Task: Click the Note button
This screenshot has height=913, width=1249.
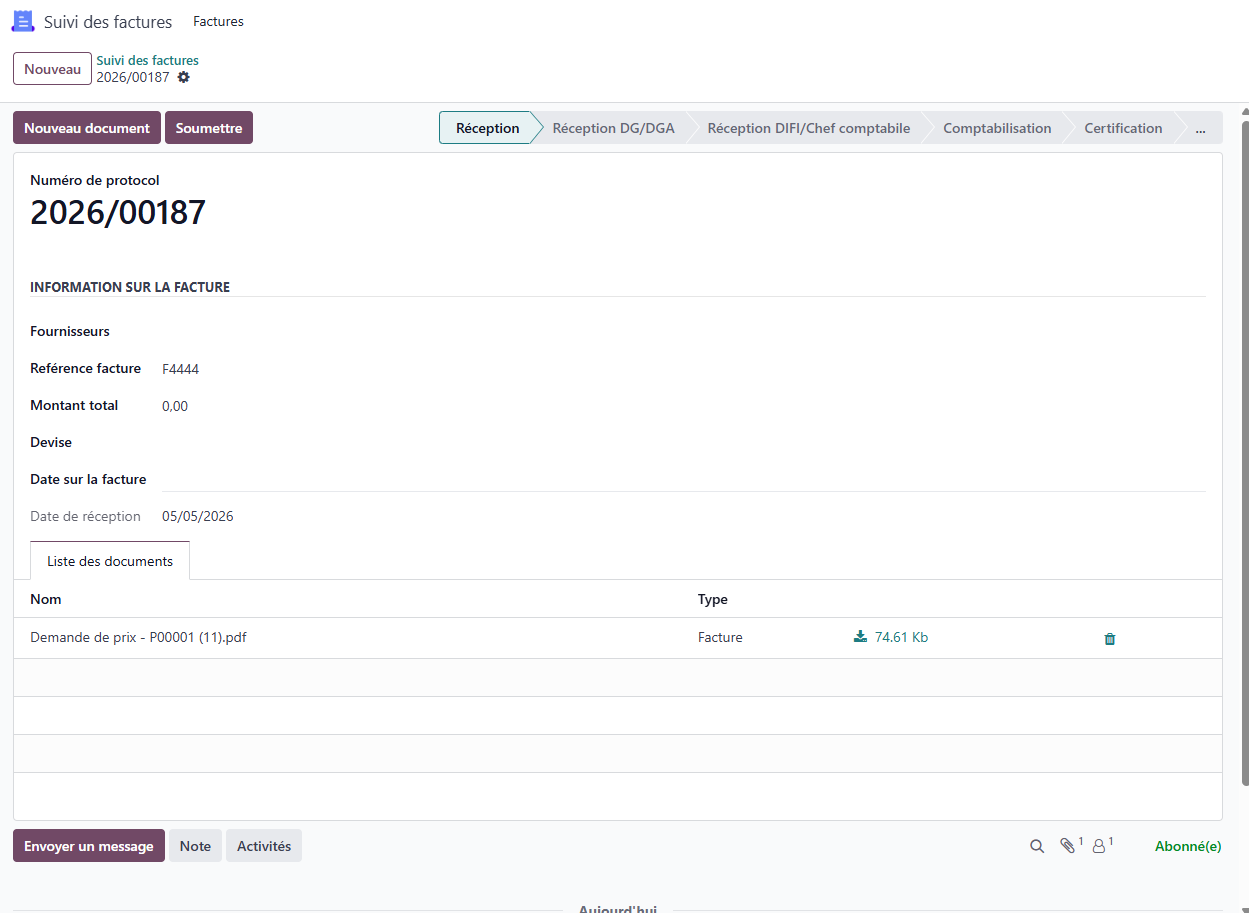Action: (x=195, y=846)
